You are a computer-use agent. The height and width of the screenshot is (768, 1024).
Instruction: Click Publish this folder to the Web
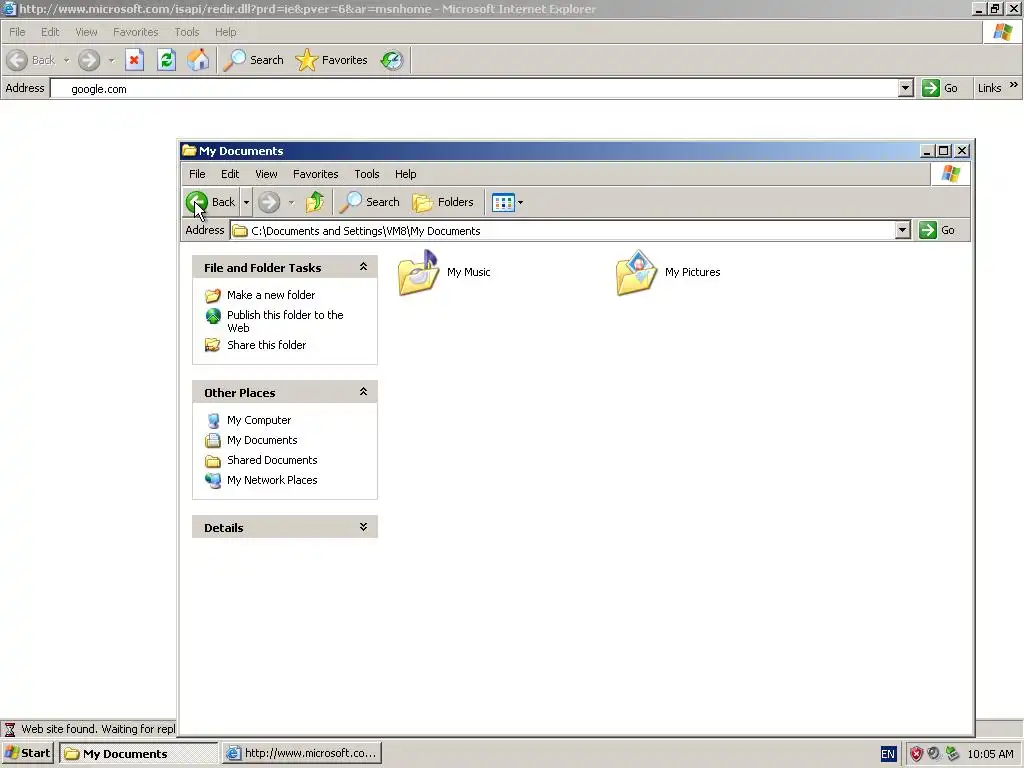pyautogui.click(x=285, y=321)
